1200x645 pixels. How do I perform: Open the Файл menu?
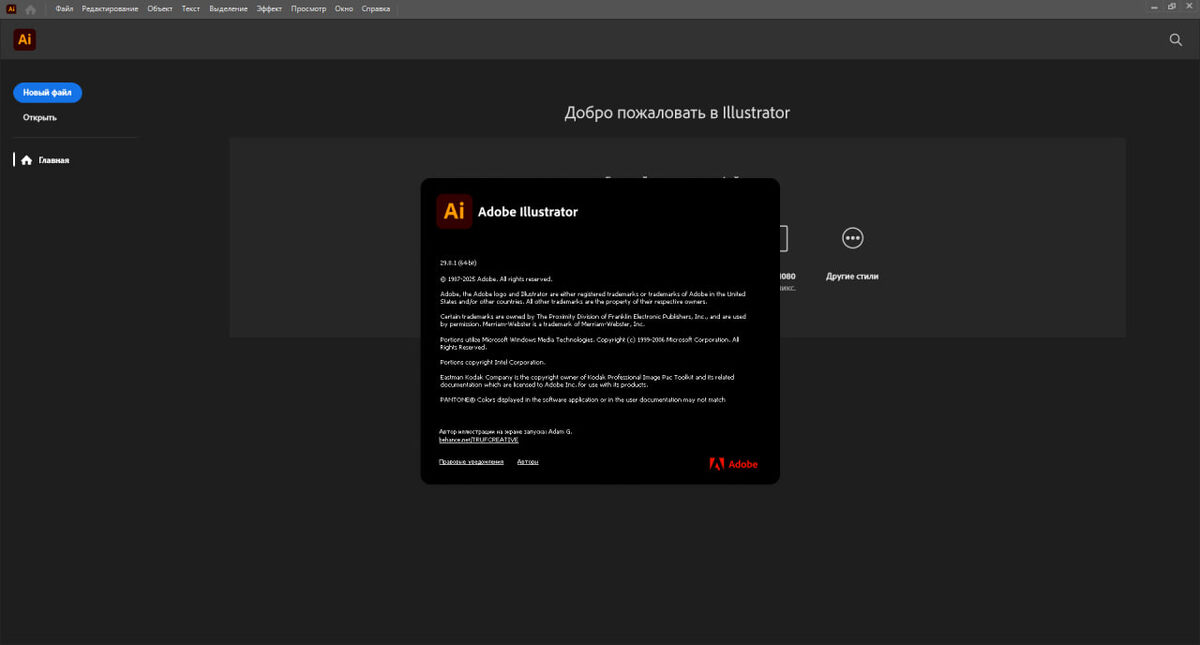65,8
